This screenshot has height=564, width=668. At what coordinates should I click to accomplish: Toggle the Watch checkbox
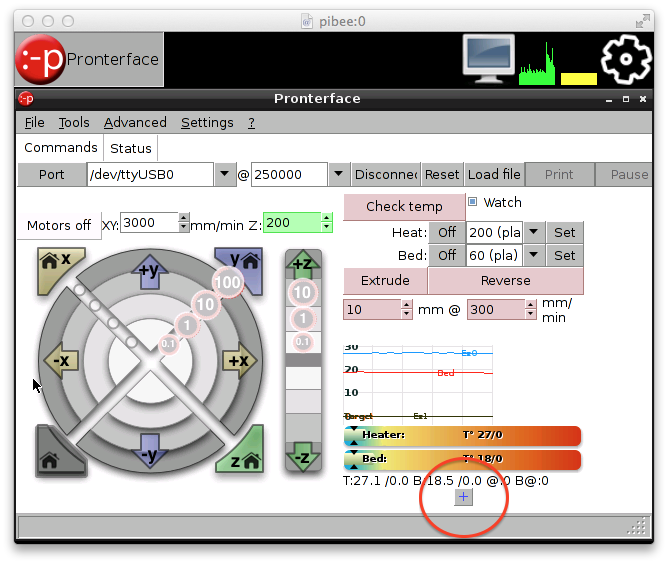tap(472, 201)
